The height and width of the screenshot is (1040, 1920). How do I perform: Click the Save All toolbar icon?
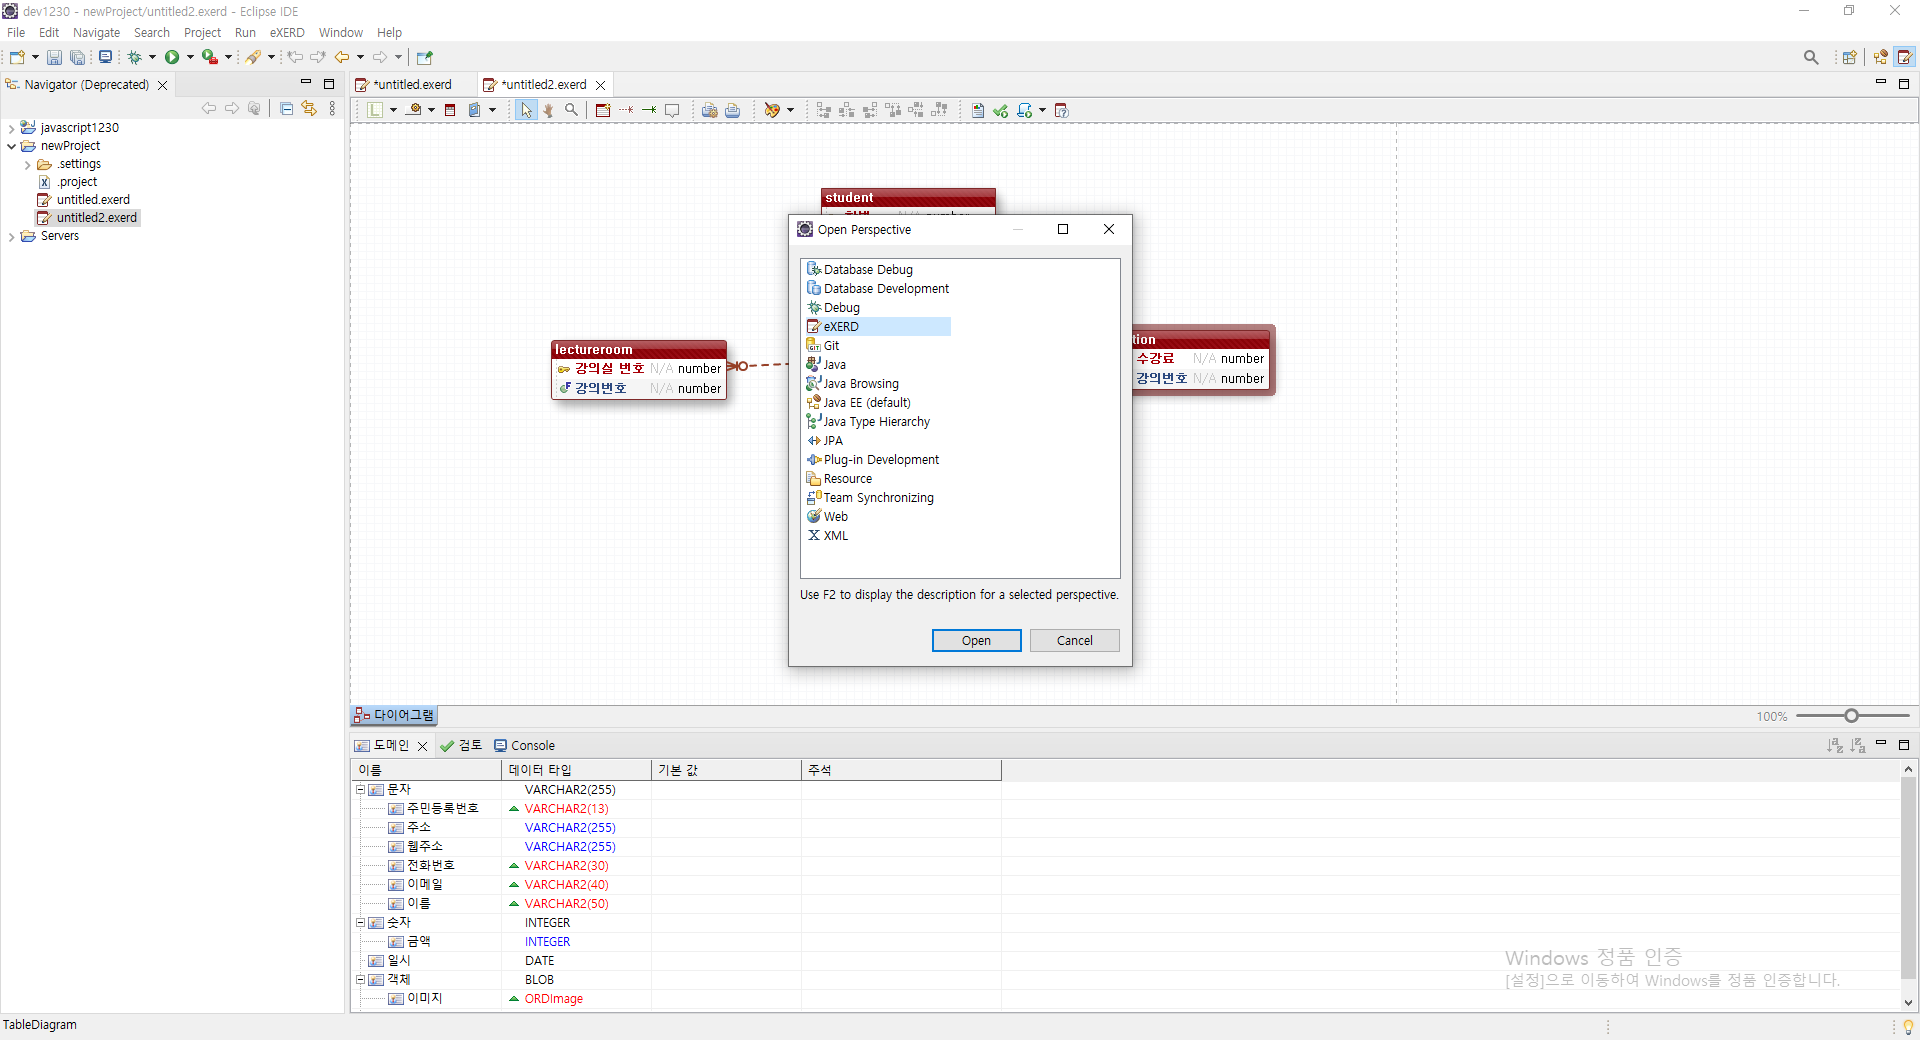coord(77,57)
